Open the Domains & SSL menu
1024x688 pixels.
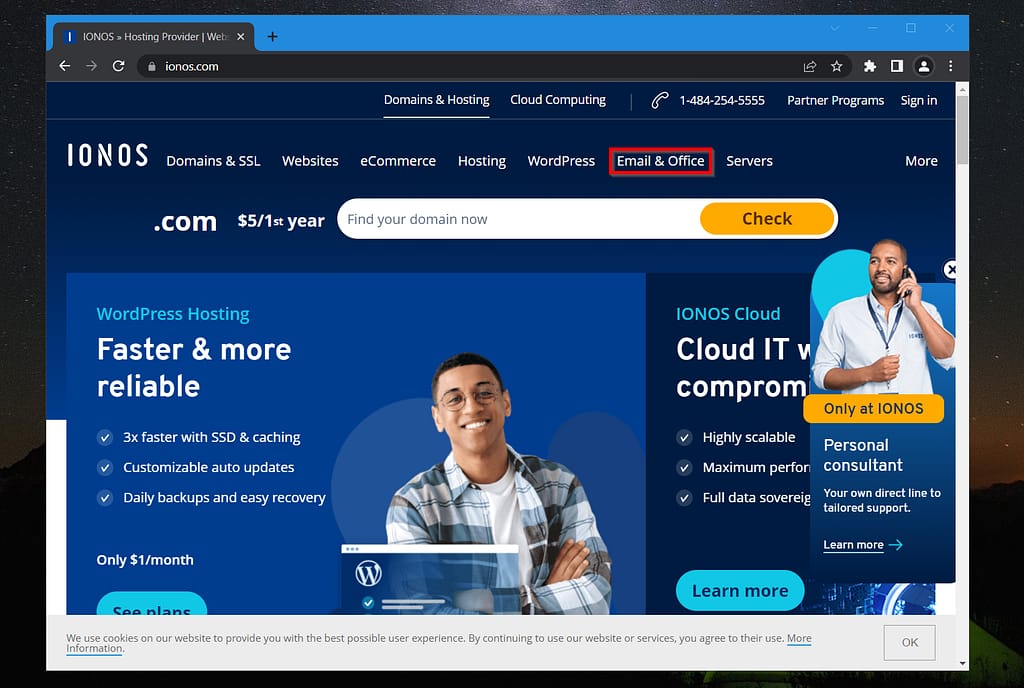point(214,161)
